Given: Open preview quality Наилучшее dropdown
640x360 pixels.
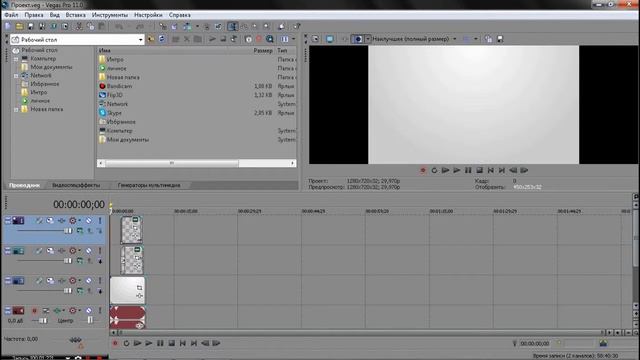Looking at the screenshot, I should [455, 39].
